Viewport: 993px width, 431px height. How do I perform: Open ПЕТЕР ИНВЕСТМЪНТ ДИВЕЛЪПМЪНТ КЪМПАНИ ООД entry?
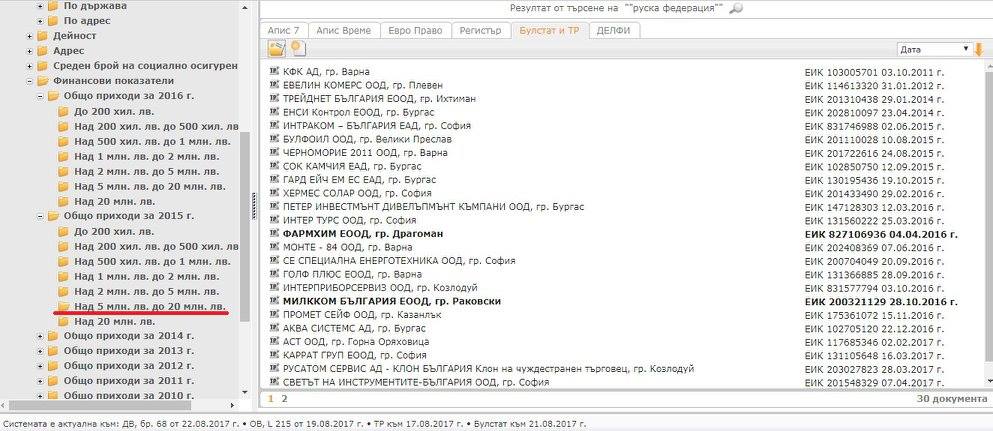click(x=433, y=206)
